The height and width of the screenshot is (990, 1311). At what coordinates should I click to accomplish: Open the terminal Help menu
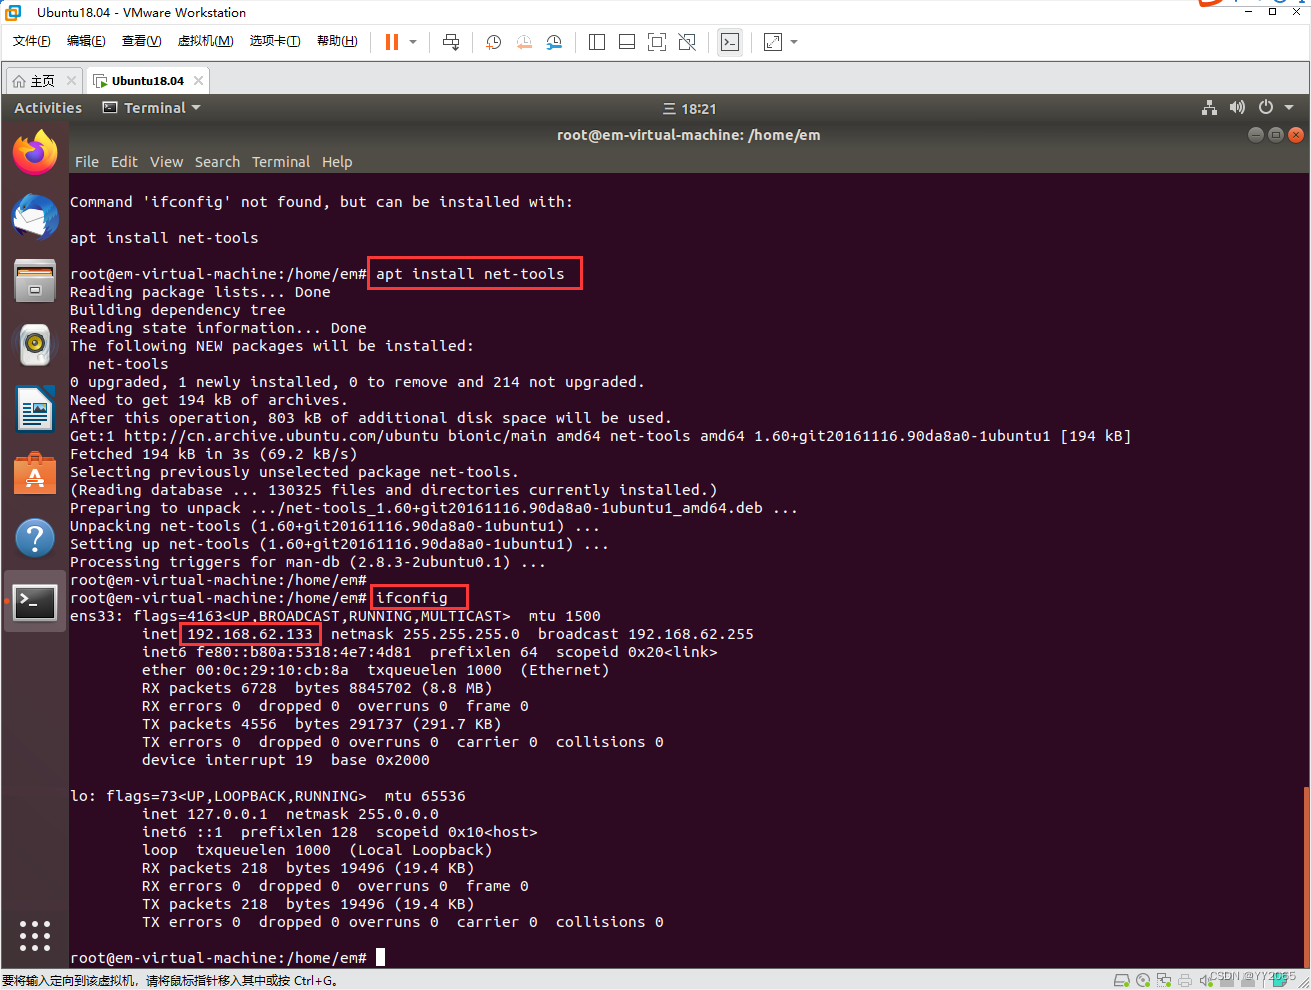[337, 162]
